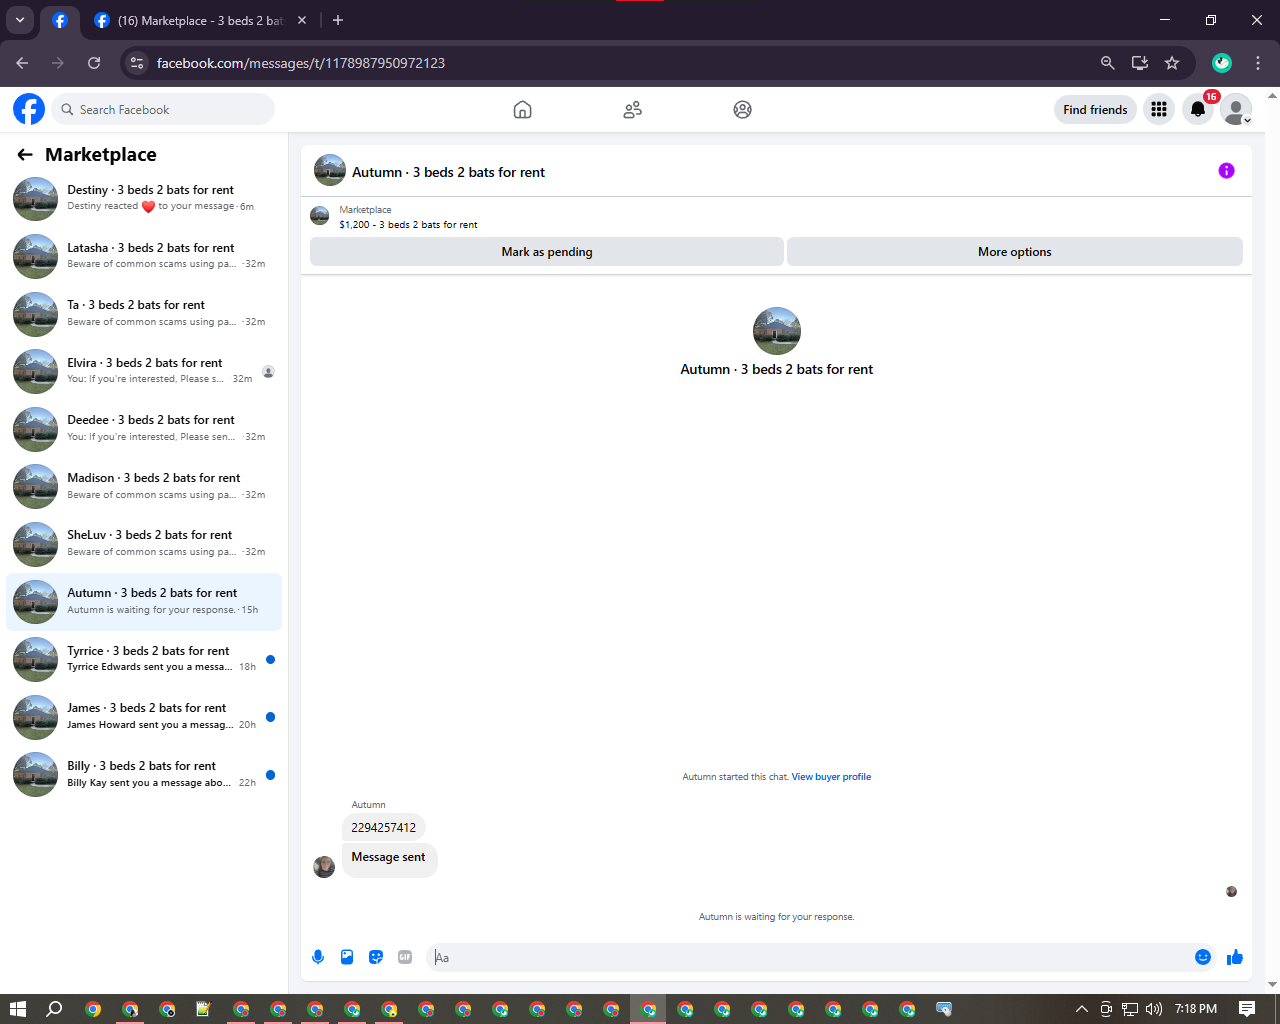Close the Marketplace browser tab
Viewport: 1280px width, 1024px height.
point(302,20)
